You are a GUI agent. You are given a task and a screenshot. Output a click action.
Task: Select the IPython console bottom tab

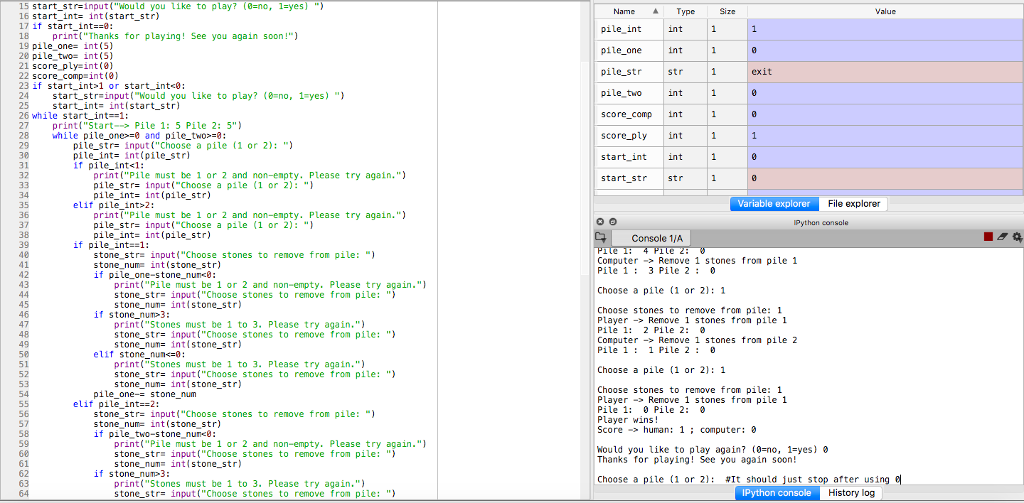pos(777,493)
